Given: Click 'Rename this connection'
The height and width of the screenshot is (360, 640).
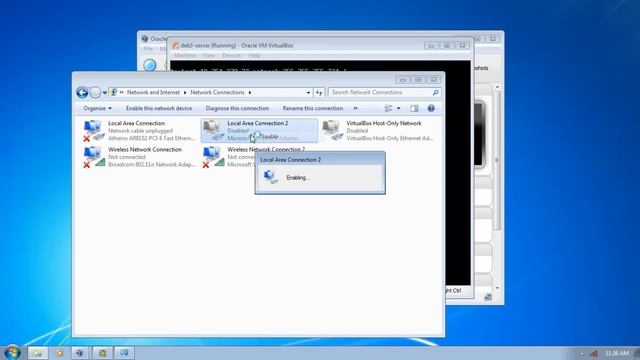Looking at the screenshot, I should coord(313,108).
